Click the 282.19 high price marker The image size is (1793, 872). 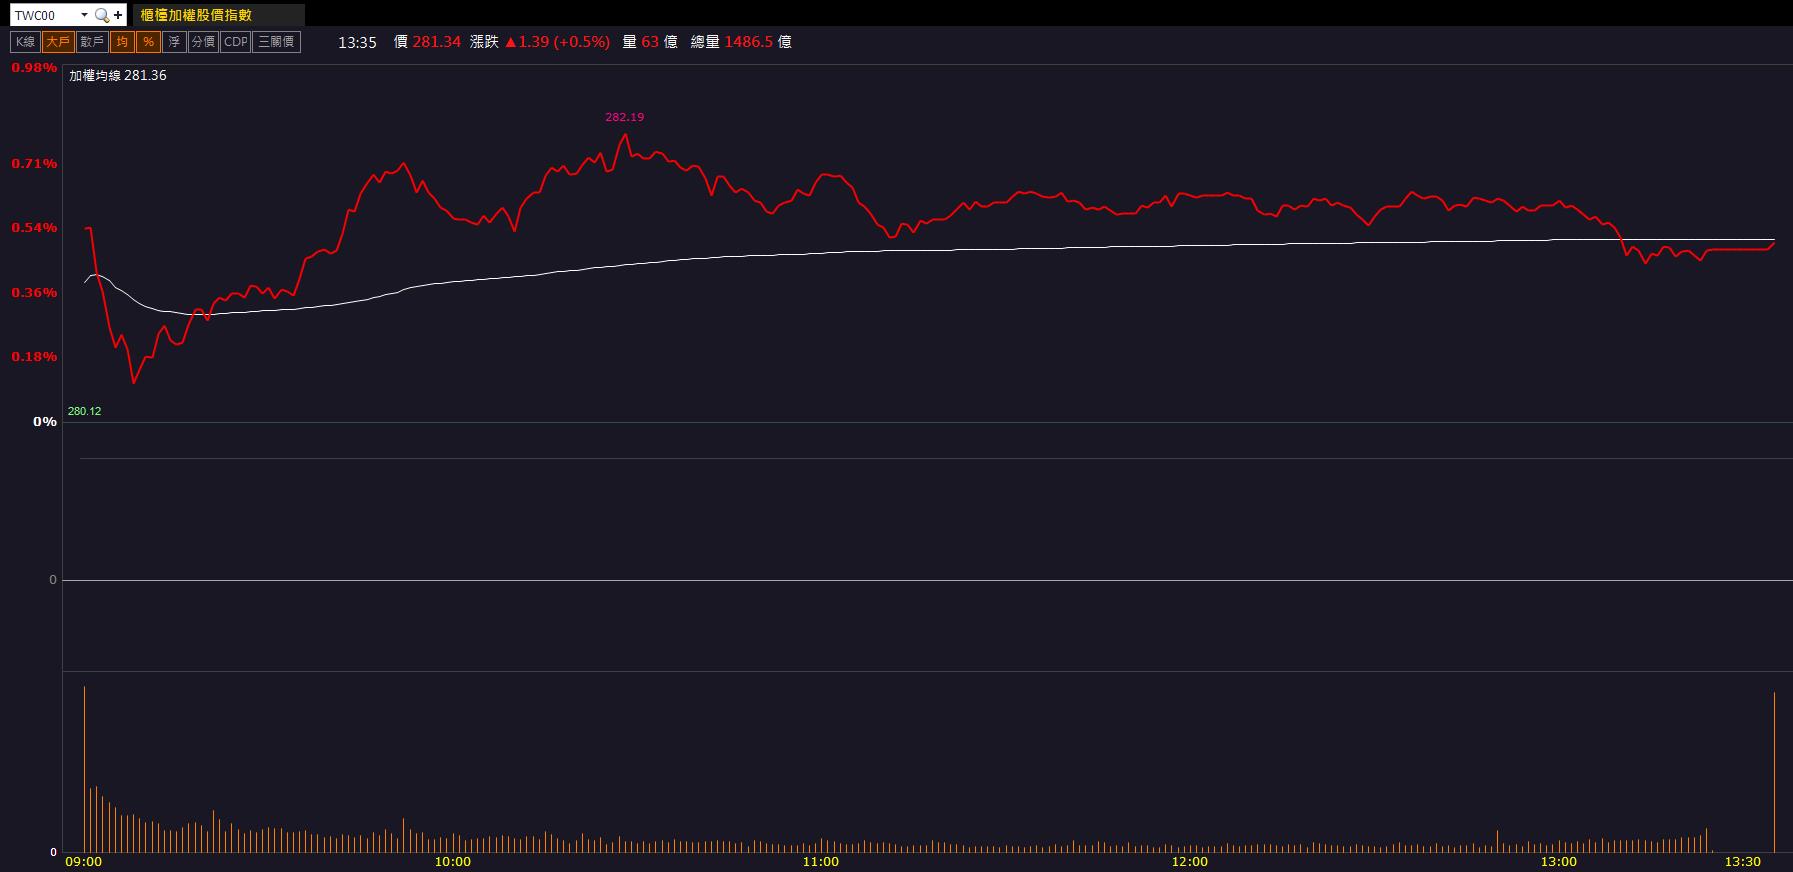pos(625,117)
